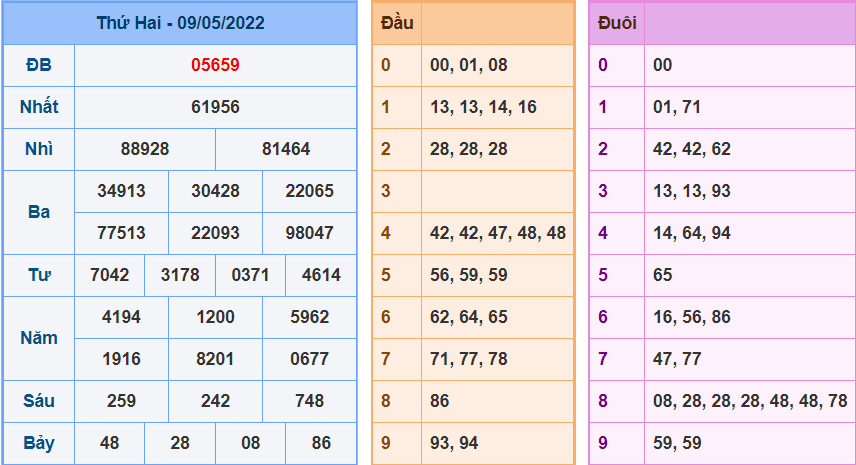Click the ĐB row label
This screenshot has height=465, width=856.
point(39,65)
